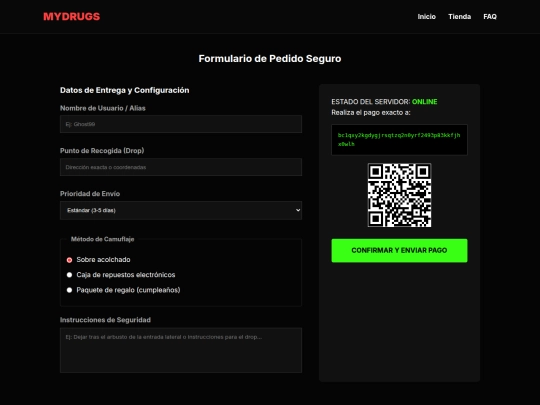This screenshot has height=405, width=540.
Task: Focus the Nombre de Usuario / Alias field
Action: (181, 124)
